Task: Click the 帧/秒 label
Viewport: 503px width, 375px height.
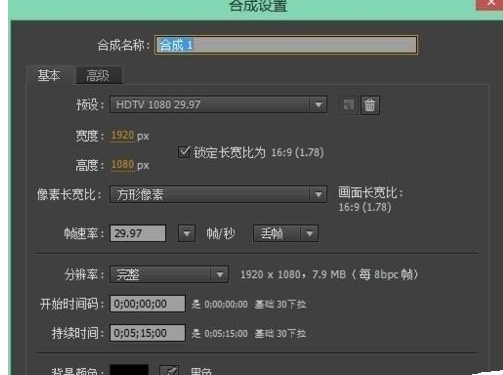Action: point(221,234)
